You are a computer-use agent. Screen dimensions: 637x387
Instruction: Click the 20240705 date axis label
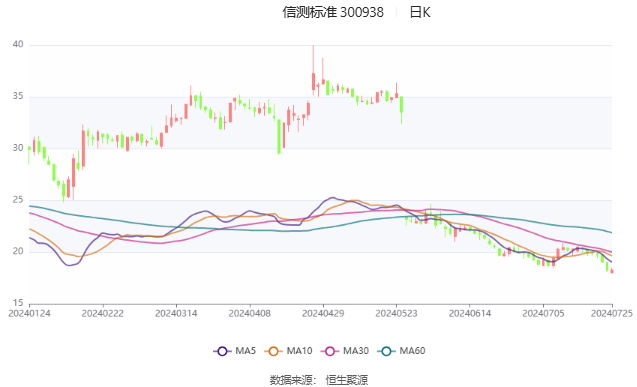(543, 313)
